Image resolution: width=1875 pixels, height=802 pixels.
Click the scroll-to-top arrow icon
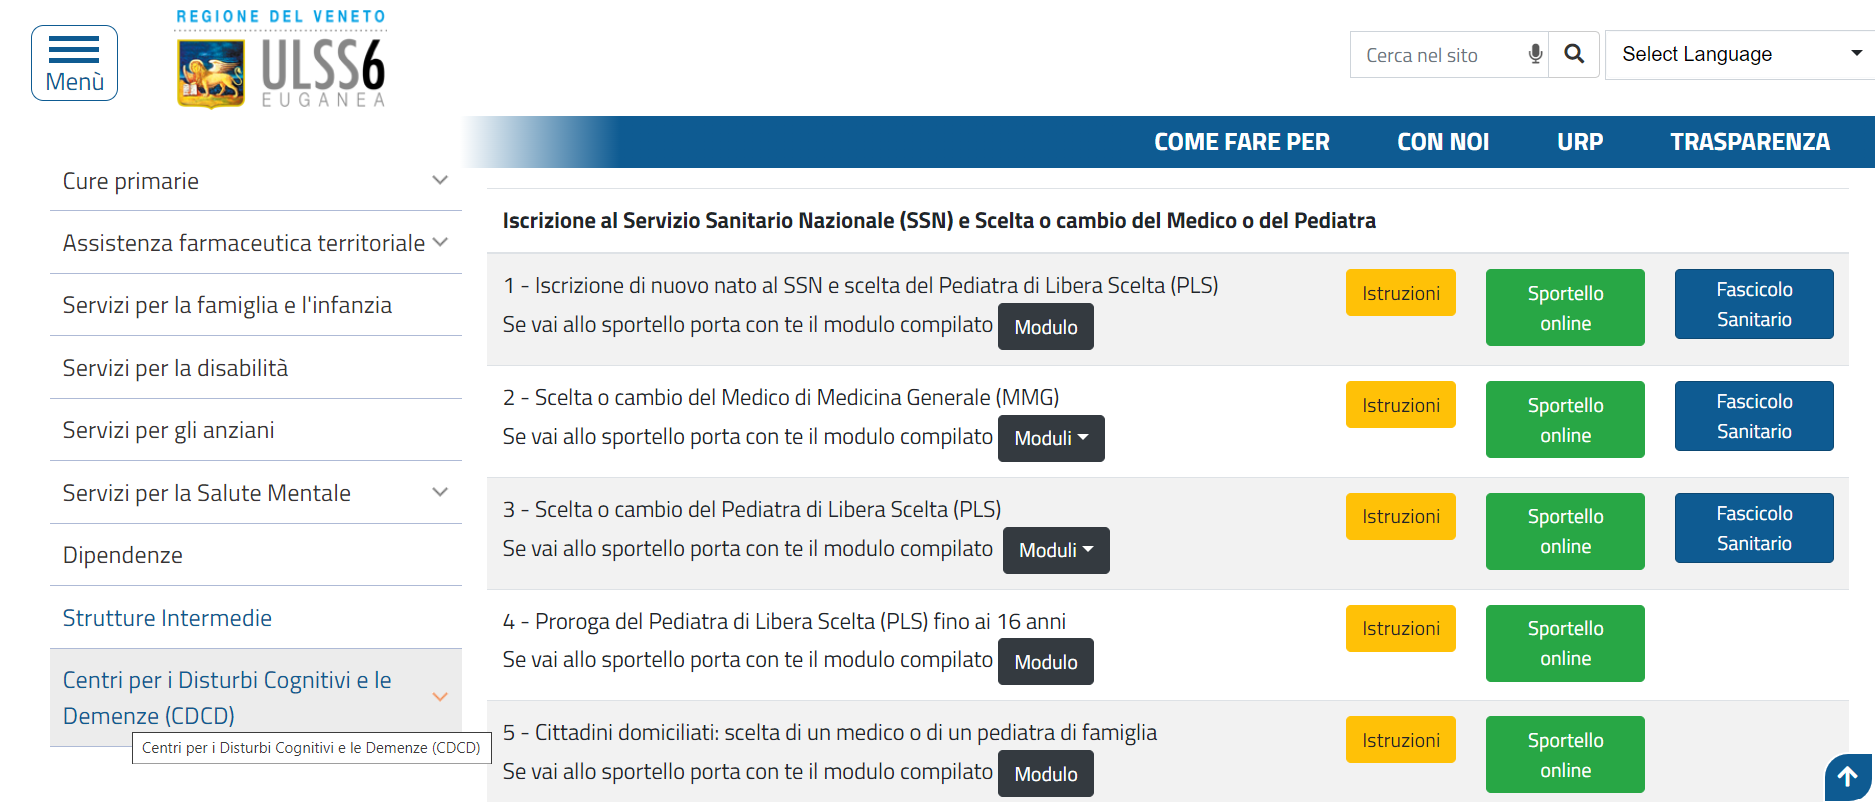click(1847, 777)
